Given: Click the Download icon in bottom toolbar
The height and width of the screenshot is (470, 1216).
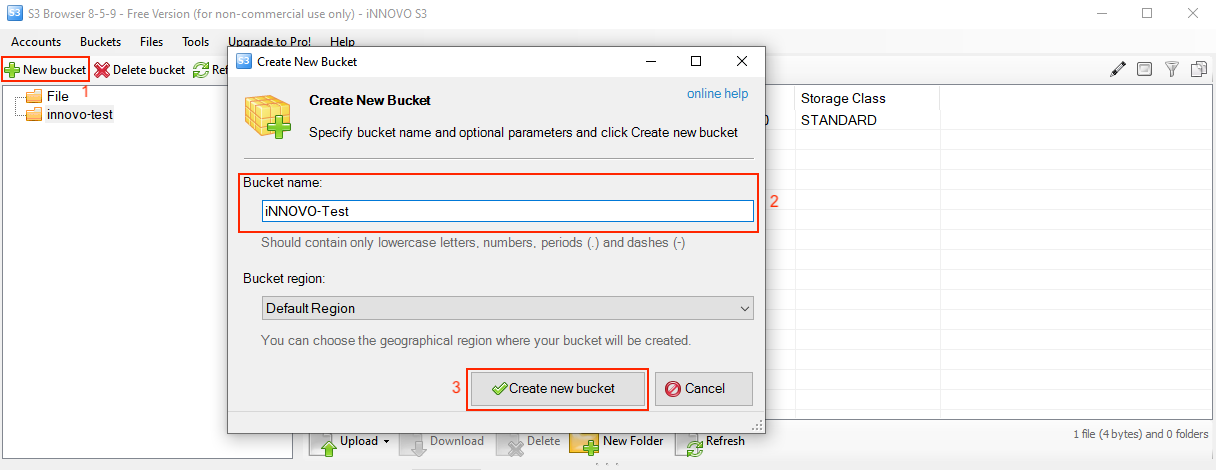Looking at the screenshot, I should tap(416, 444).
